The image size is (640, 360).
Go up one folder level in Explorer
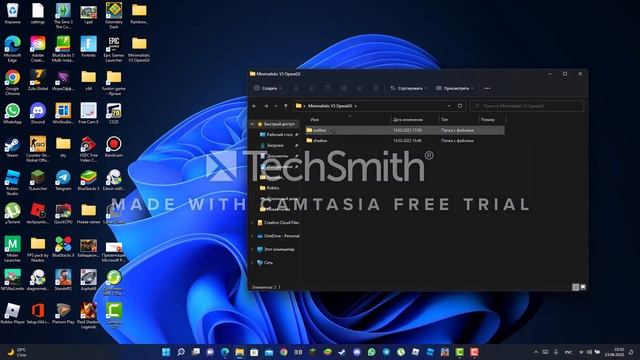tap(286, 106)
